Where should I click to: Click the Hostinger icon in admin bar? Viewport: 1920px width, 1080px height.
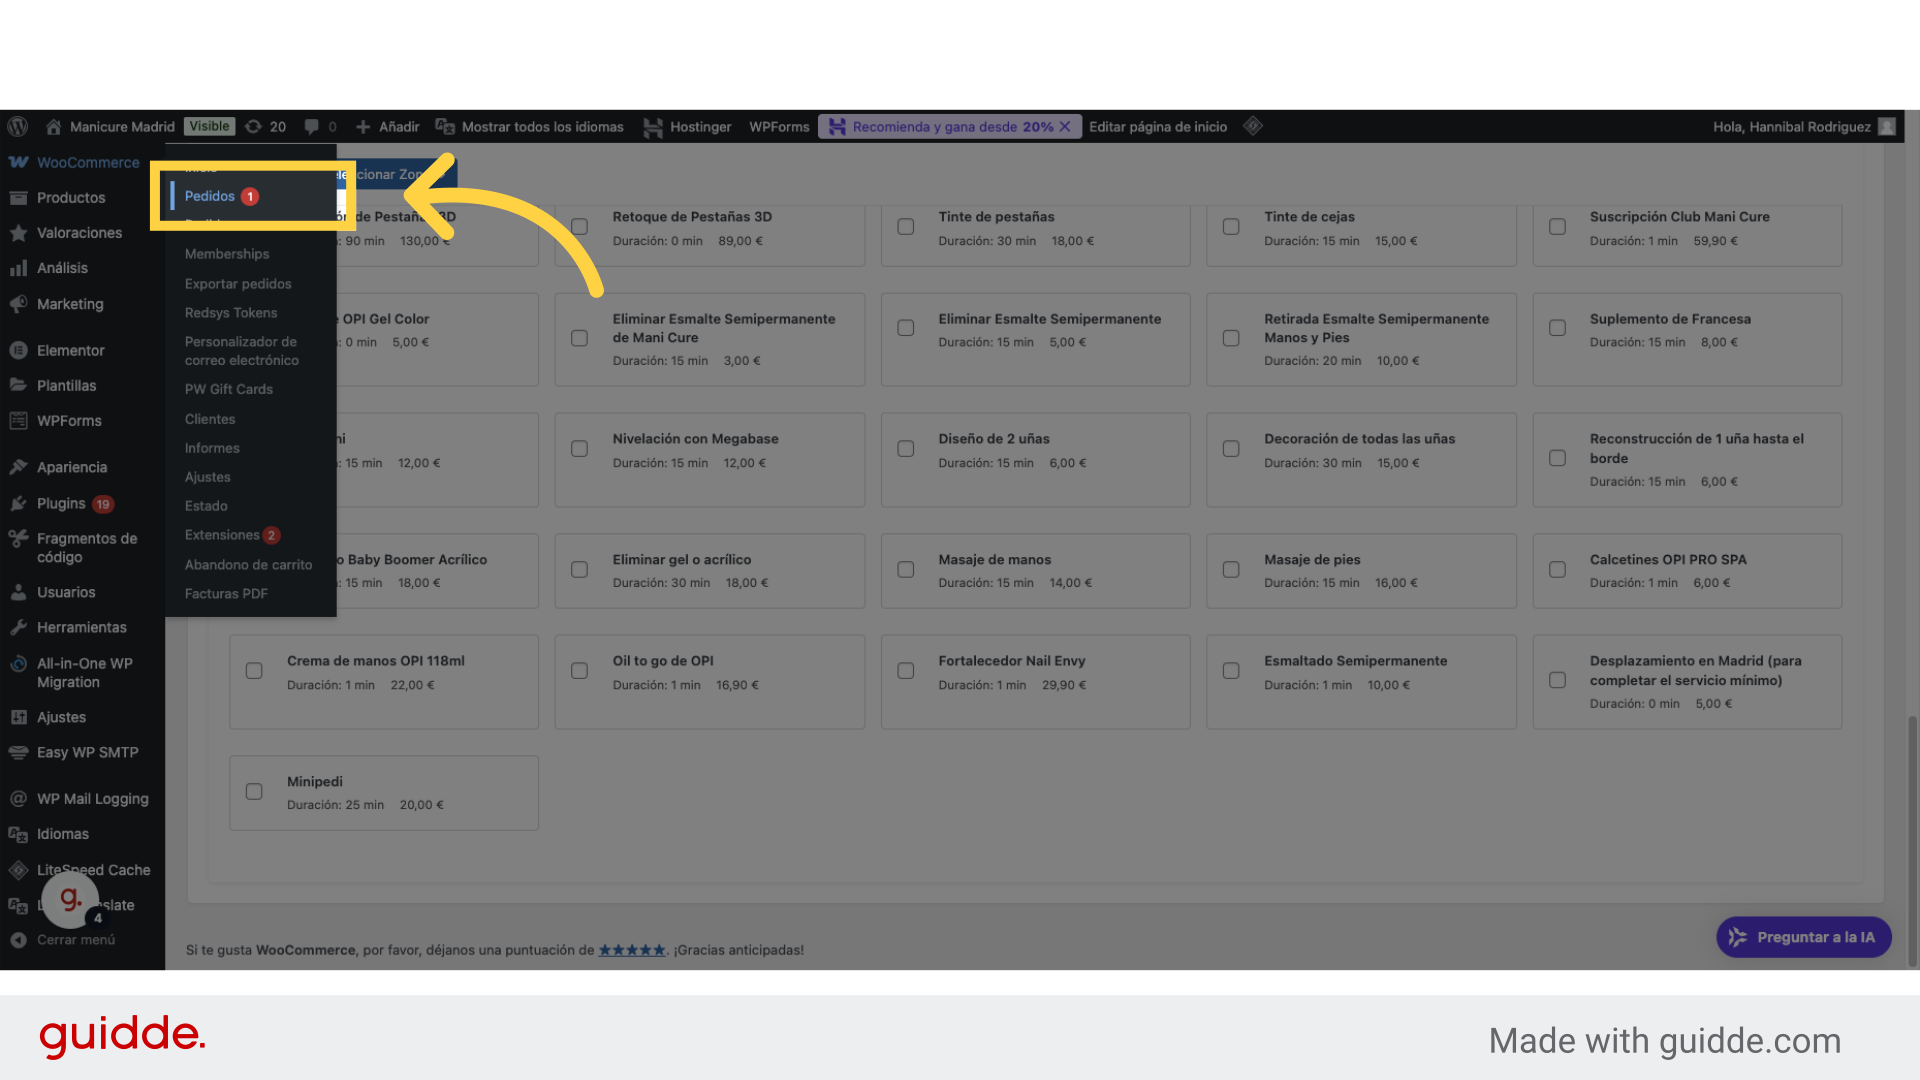pyautogui.click(x=653, y=127)
